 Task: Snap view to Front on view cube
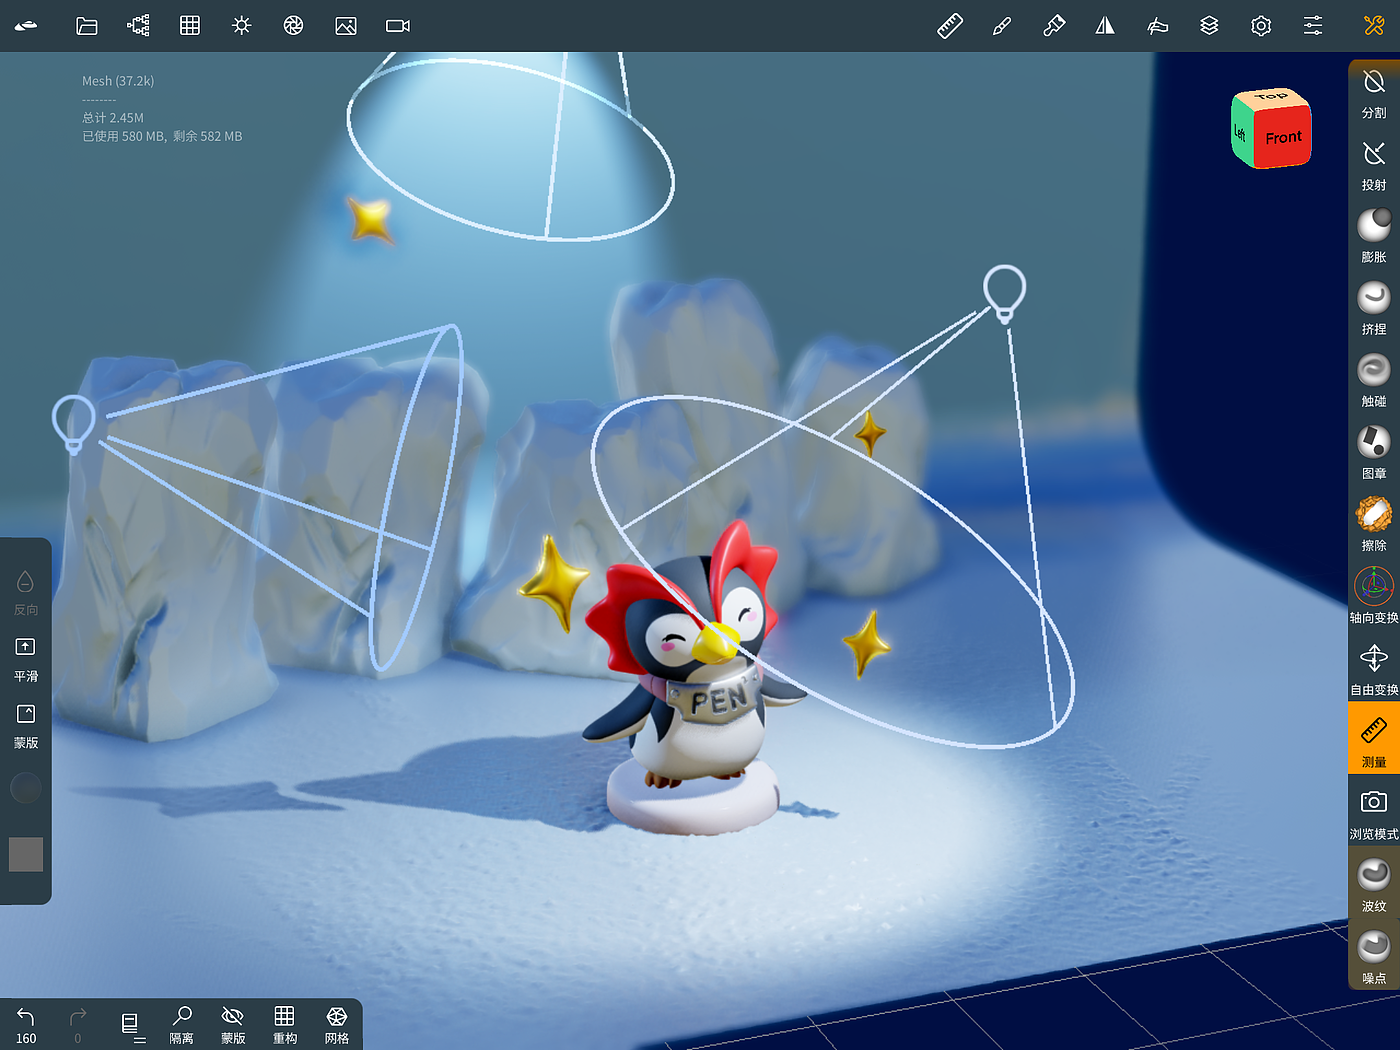click(x=1283, y=138)
